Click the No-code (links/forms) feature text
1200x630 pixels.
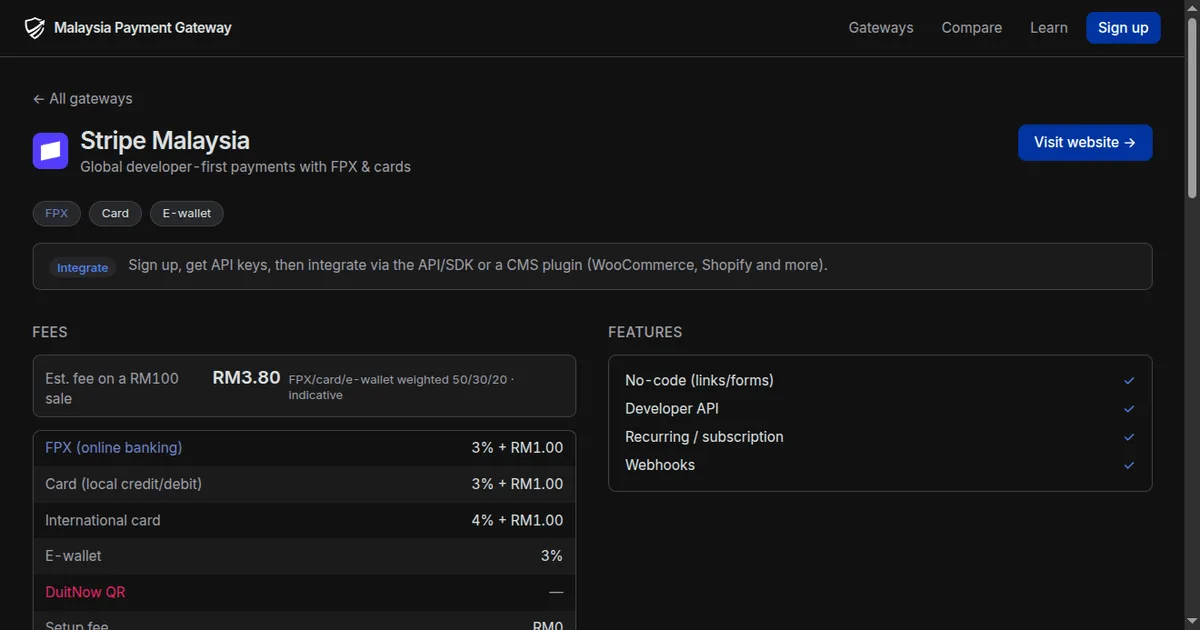click(x=699, y=381)
